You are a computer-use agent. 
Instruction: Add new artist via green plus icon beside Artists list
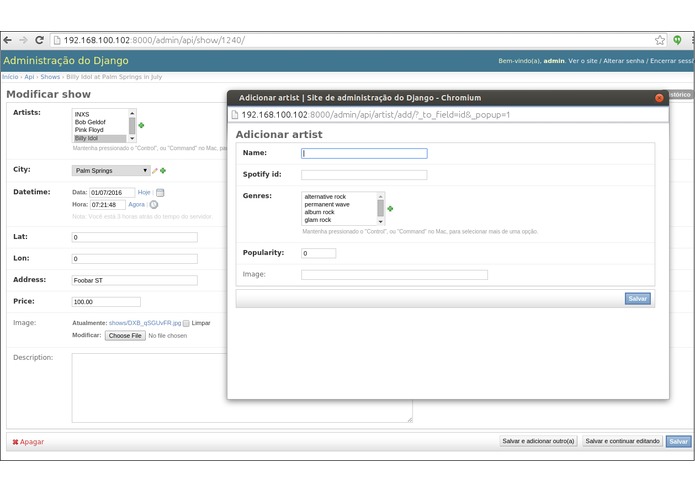[141, 125]
